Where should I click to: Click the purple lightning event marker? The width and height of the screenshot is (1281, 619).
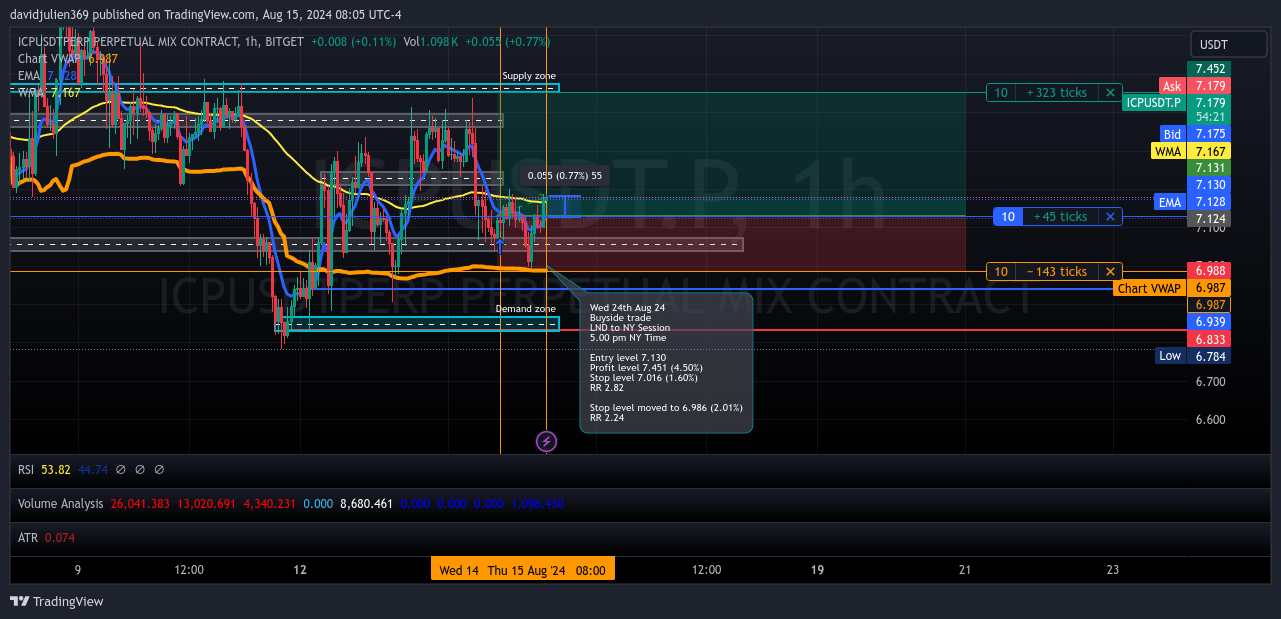pyautogui.click(x=546, y=441)
